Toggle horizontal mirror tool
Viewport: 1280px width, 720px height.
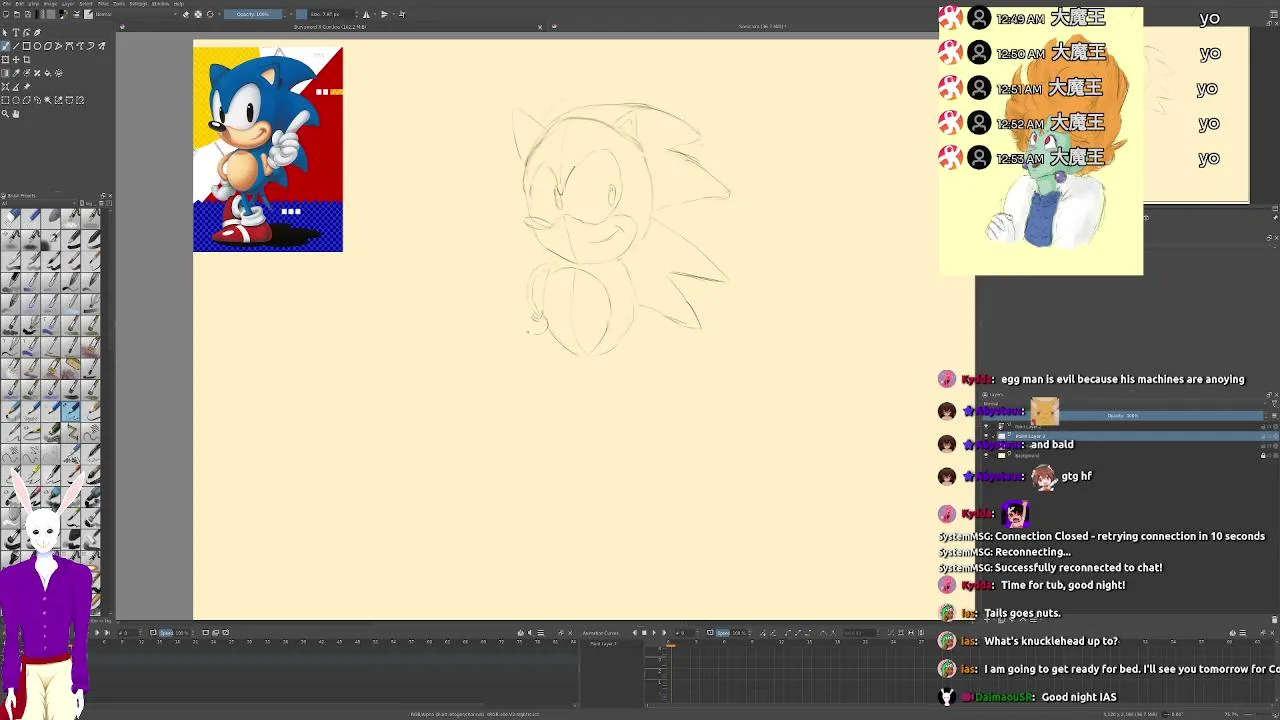pos(366,14)
